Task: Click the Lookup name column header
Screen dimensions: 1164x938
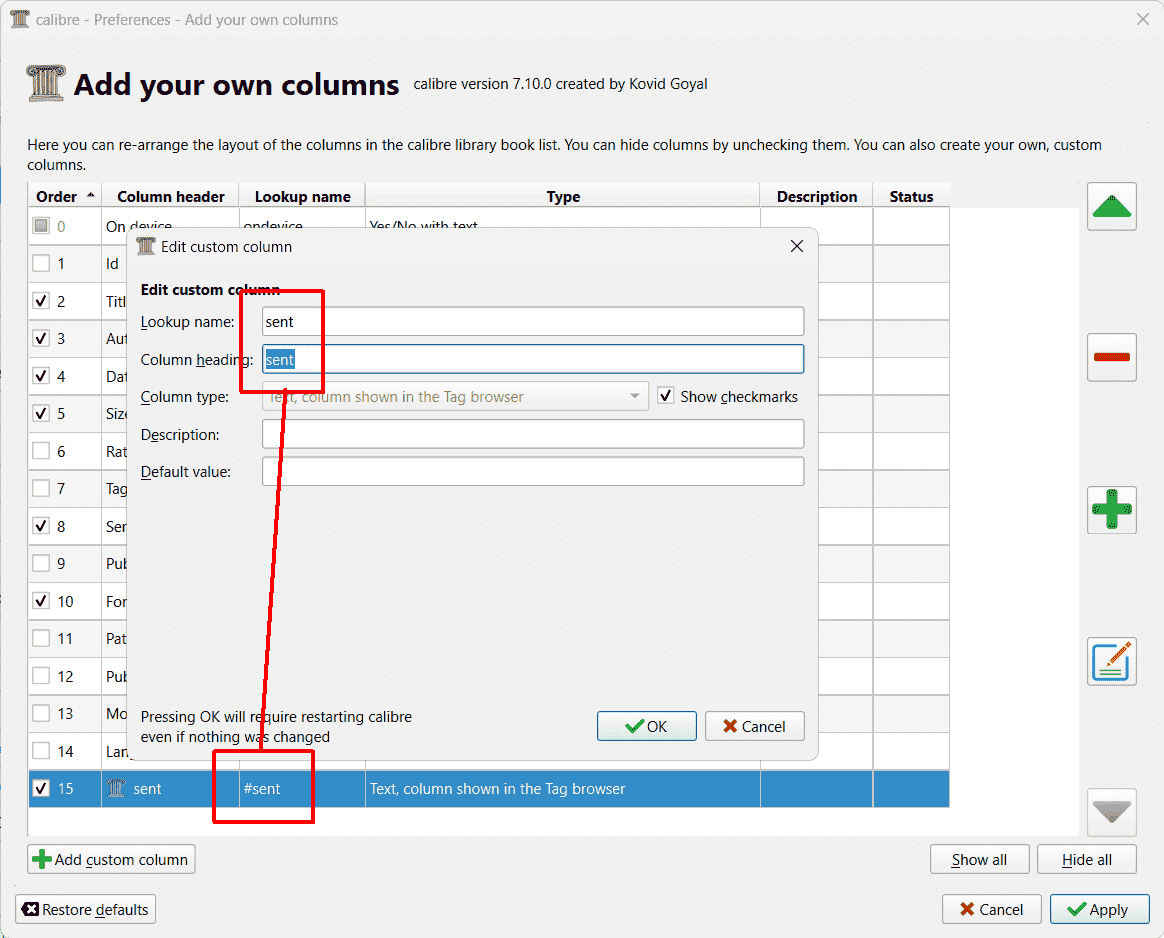Action: click(302, 196)
